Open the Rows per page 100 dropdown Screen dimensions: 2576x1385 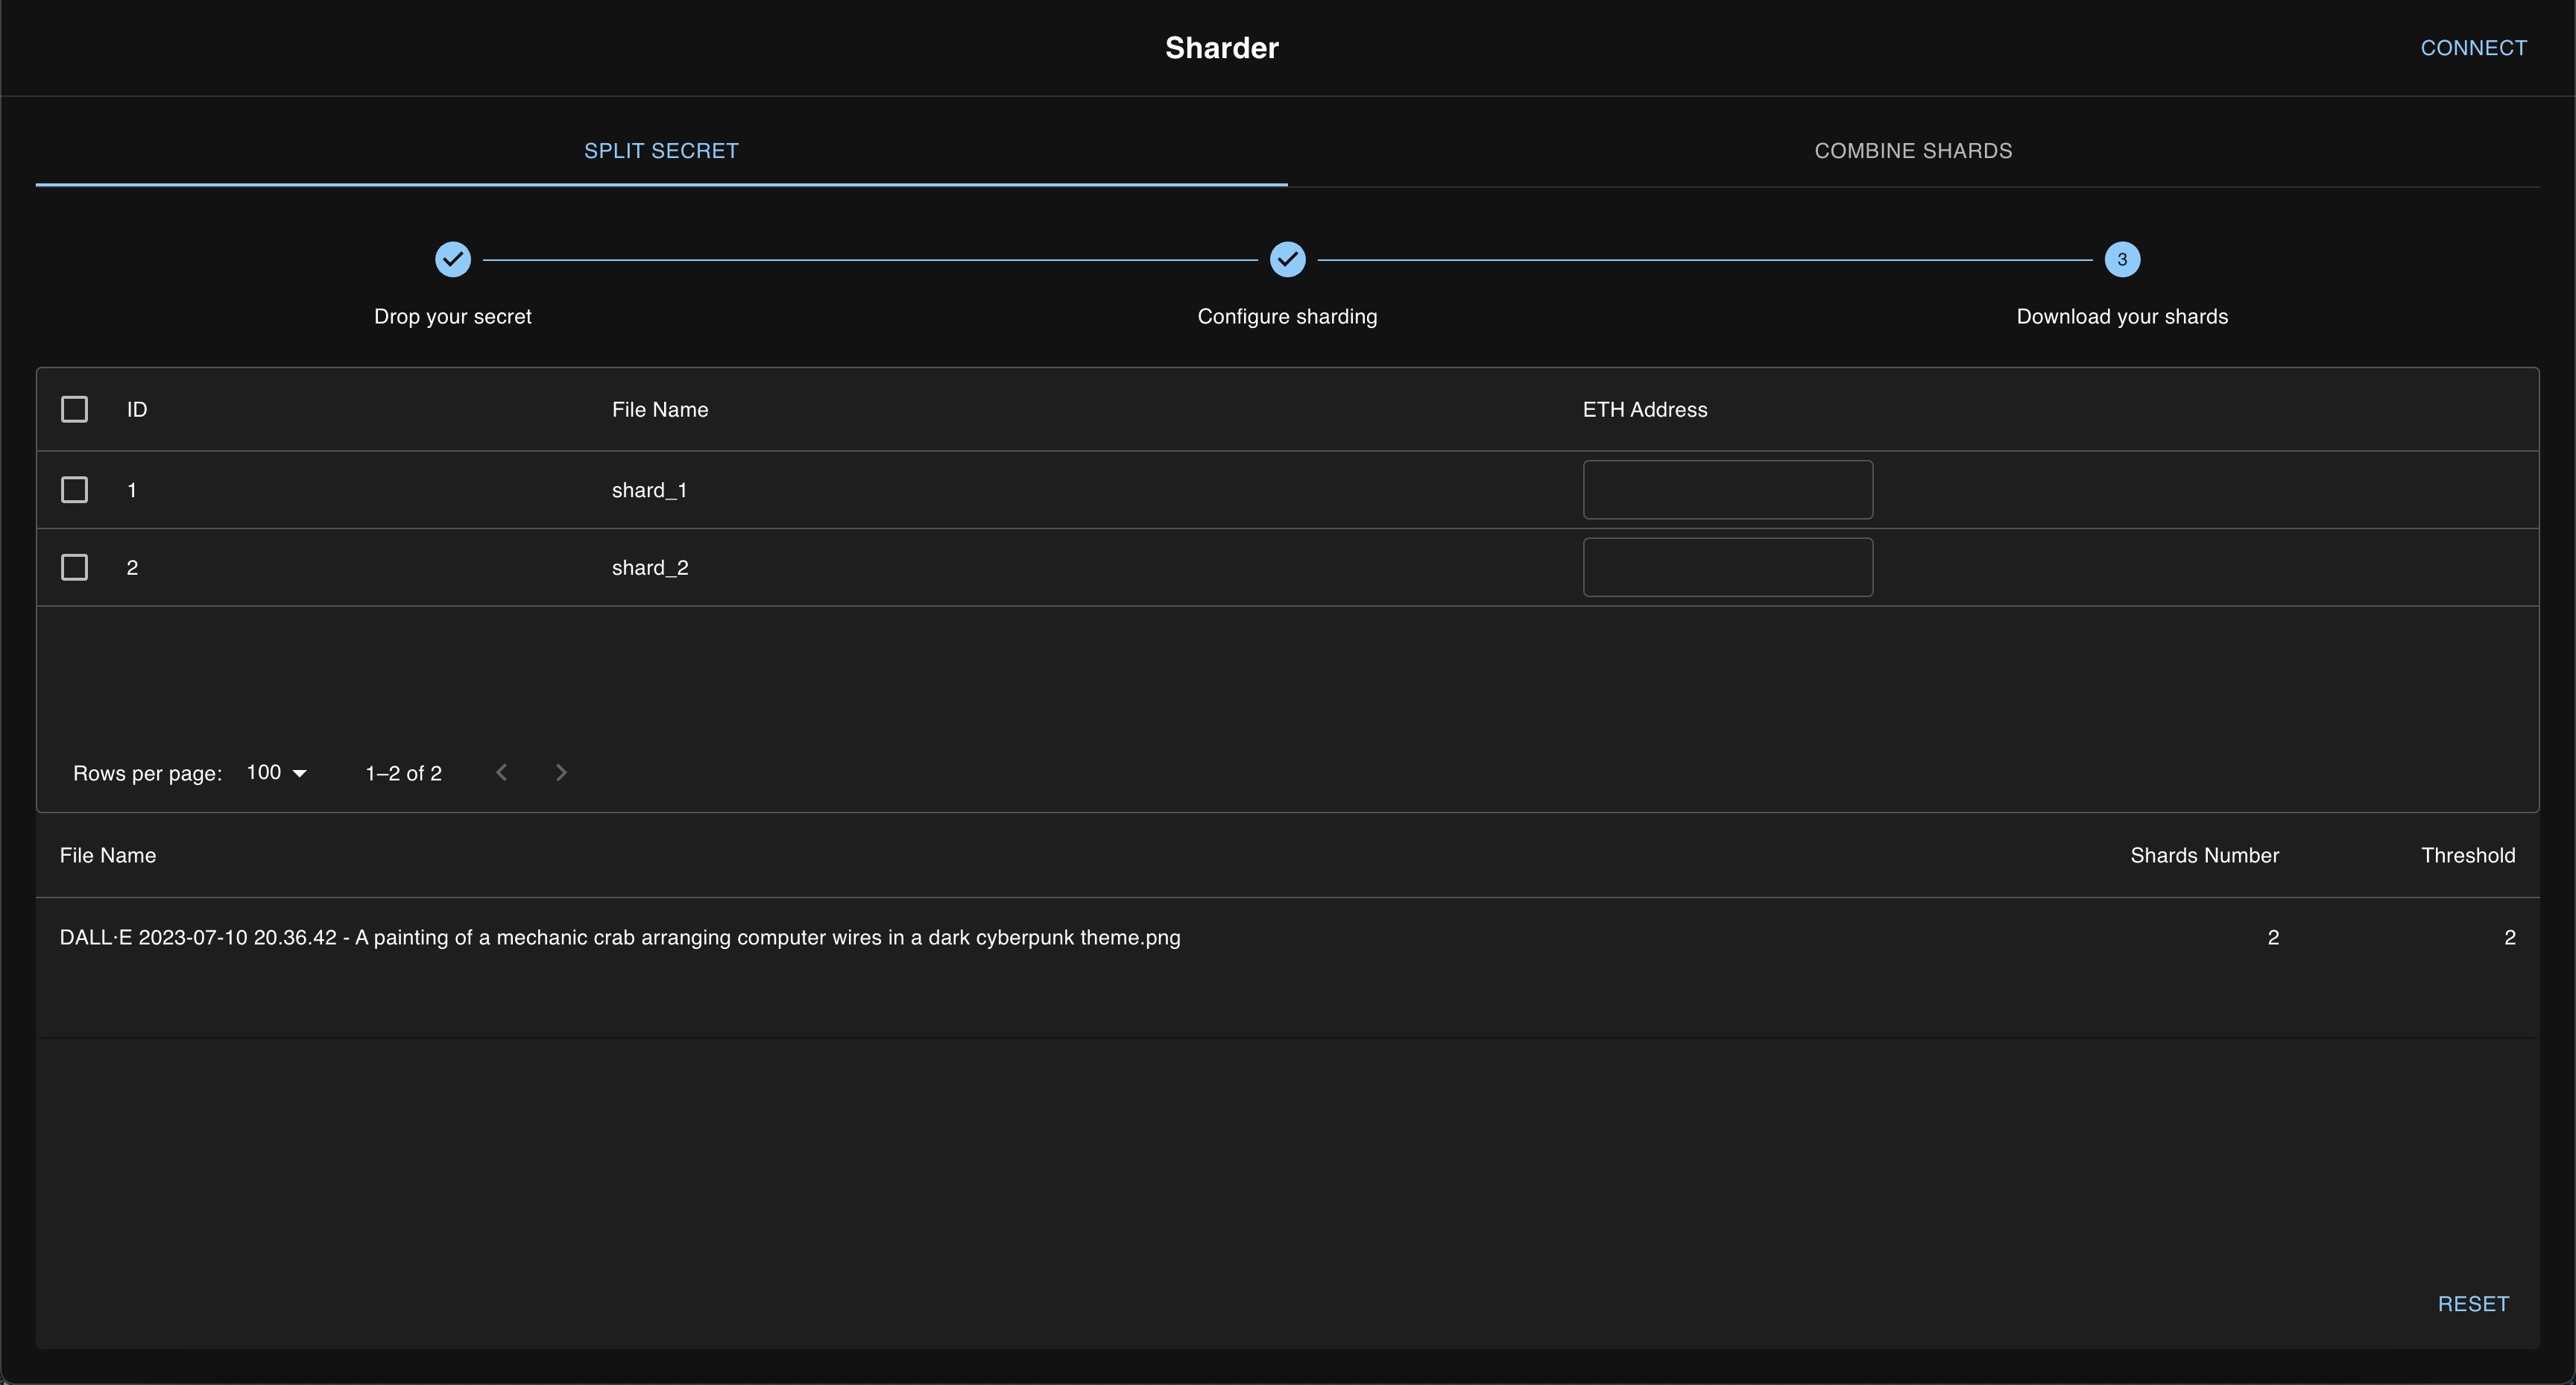click(x=277, y=772)
